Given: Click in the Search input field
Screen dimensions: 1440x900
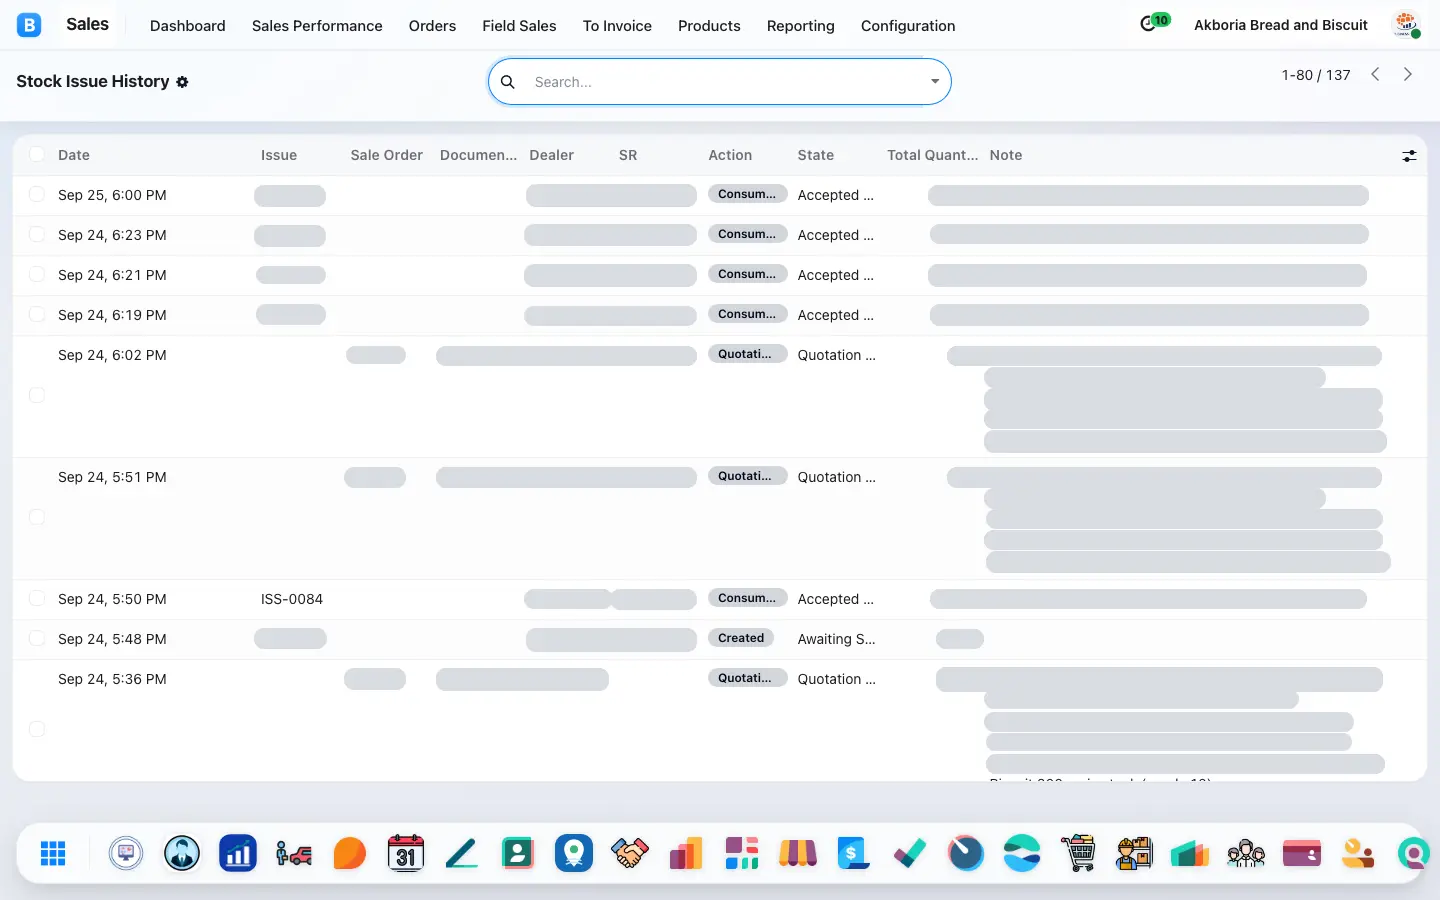Looking at the screenshot, I should pos(725,82).
